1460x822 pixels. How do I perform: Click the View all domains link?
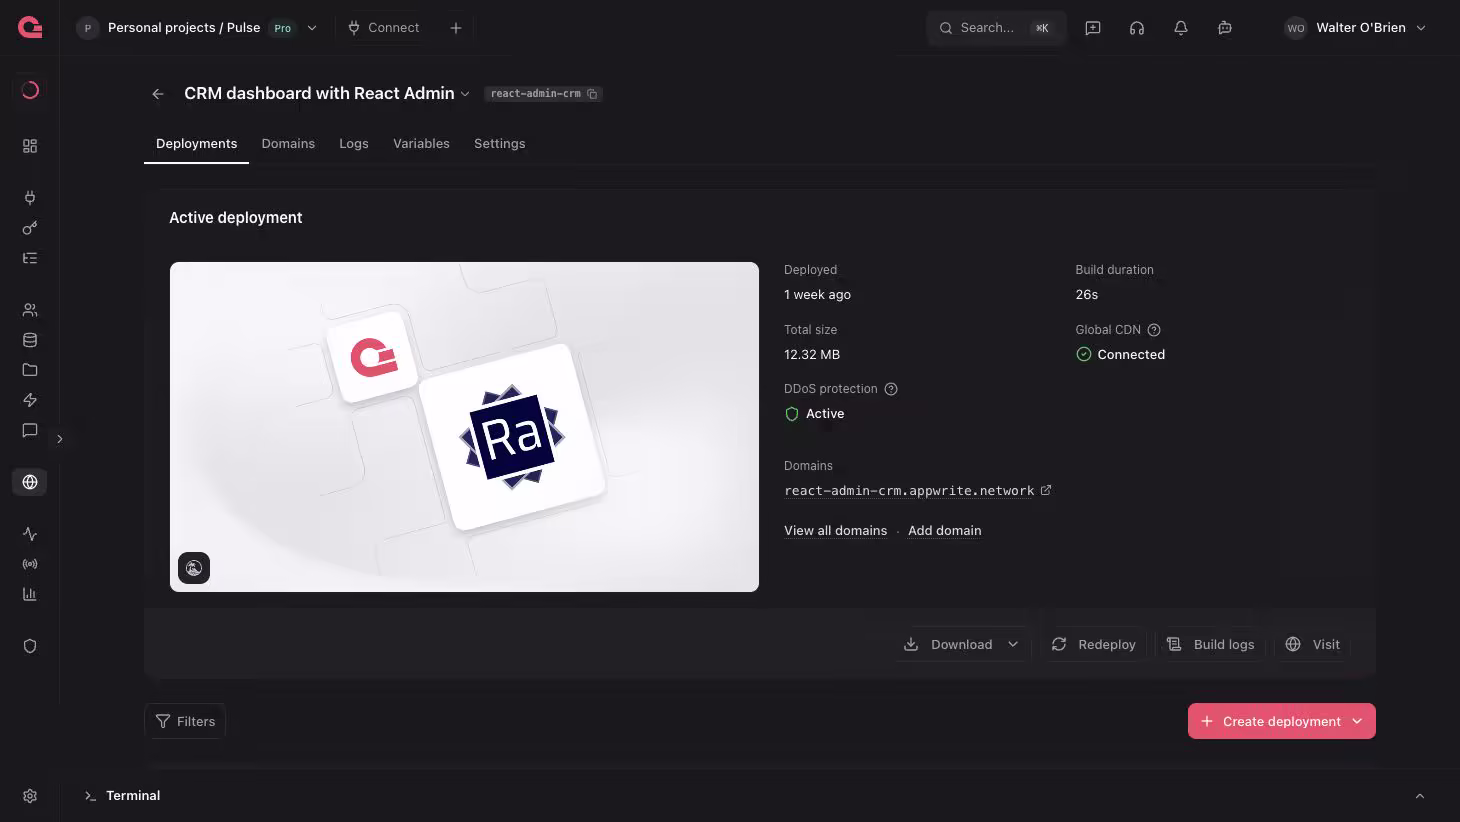[x=836, y=531]
